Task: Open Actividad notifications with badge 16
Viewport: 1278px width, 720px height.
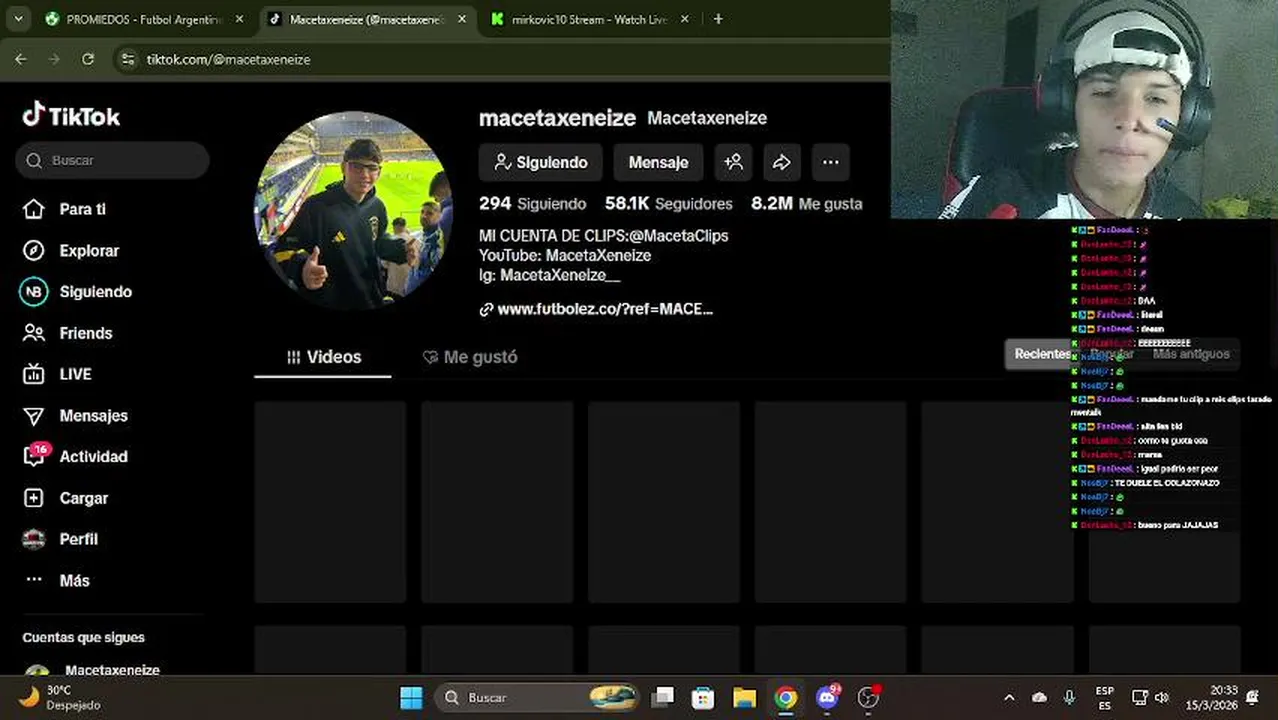Action: pyautogui.click(x=93, y=456)
